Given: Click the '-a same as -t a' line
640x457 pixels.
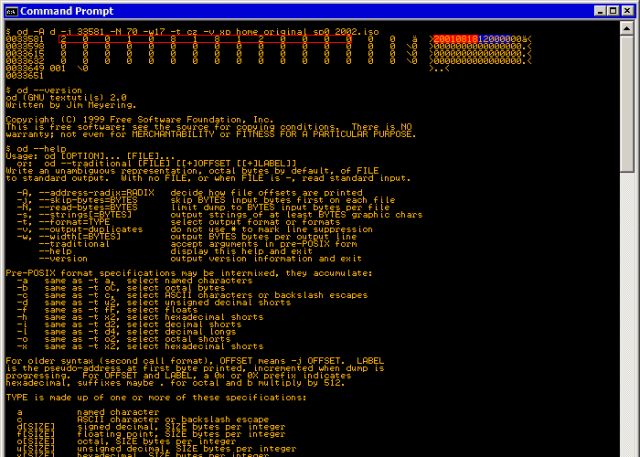Looking at the screenshot, I should pyautogui.click(x=135, y=280).
